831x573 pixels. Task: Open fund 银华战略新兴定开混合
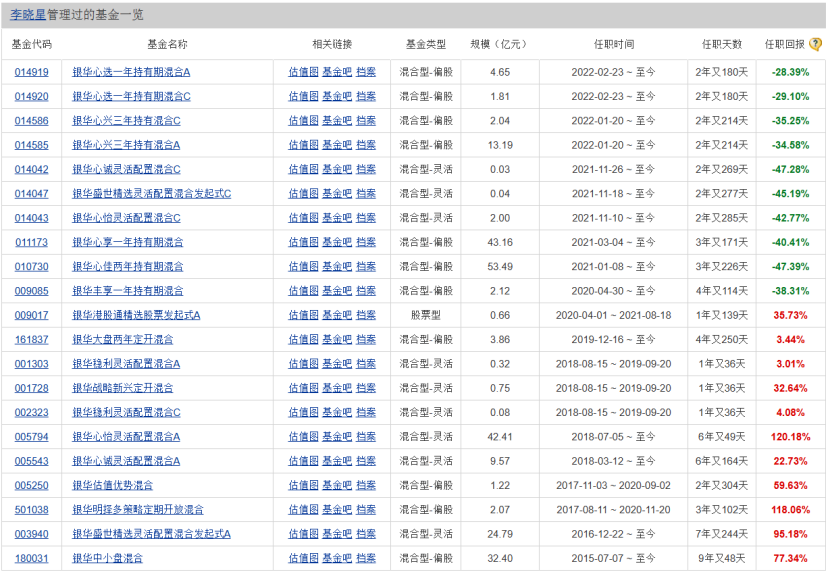[x=122, y=389]
